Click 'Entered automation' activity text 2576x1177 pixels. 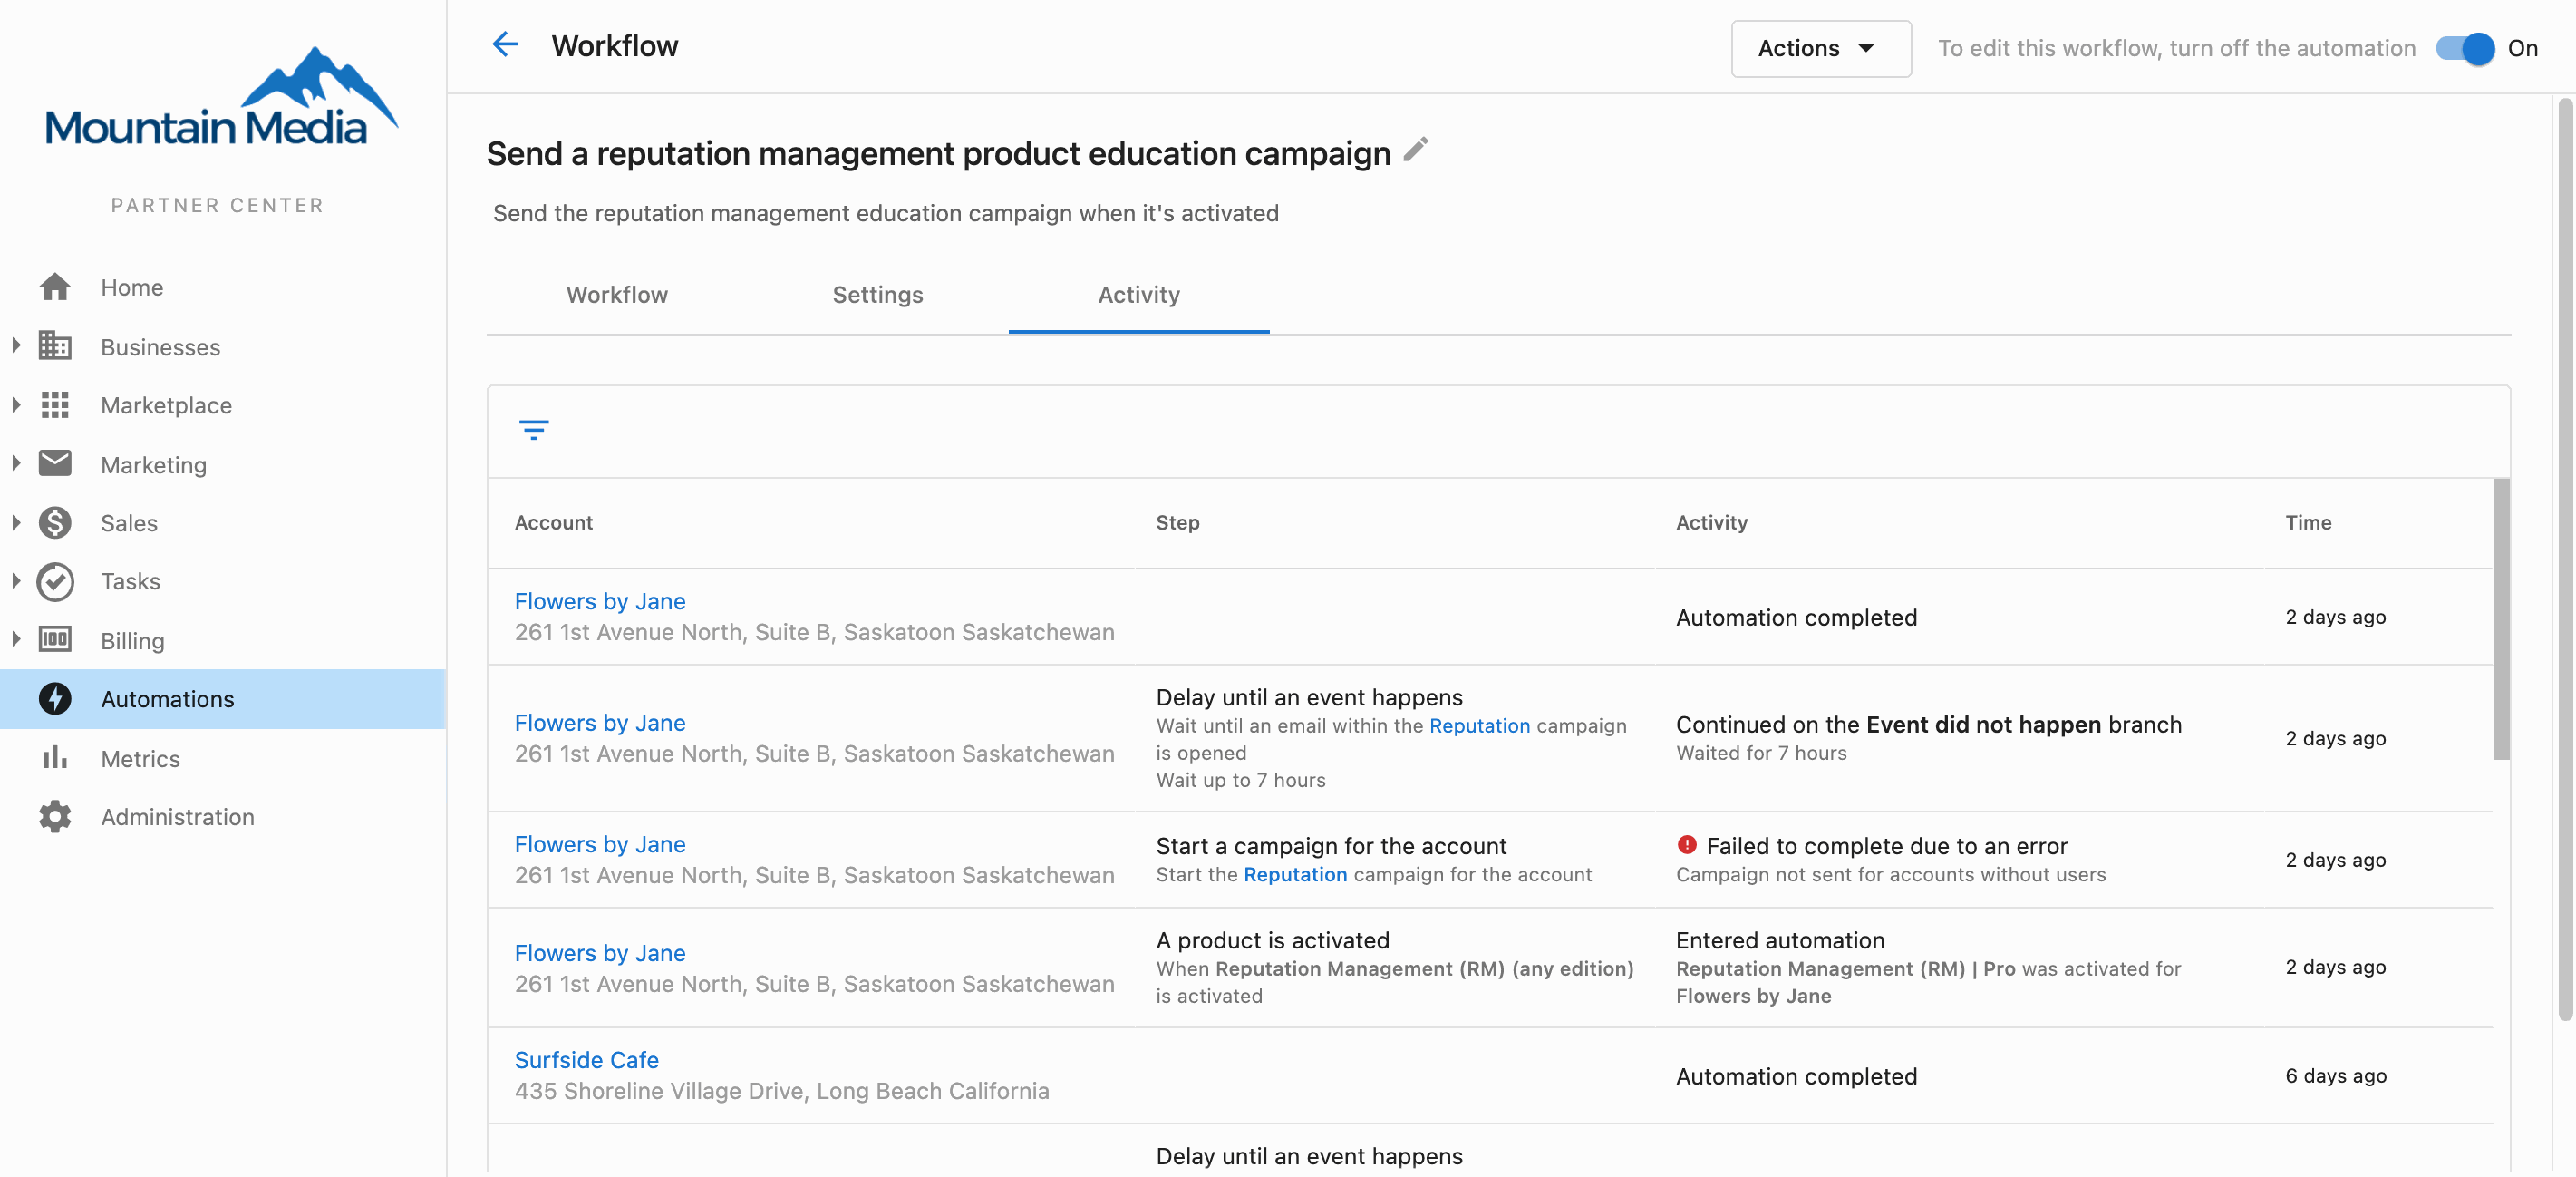point(1780,940)
